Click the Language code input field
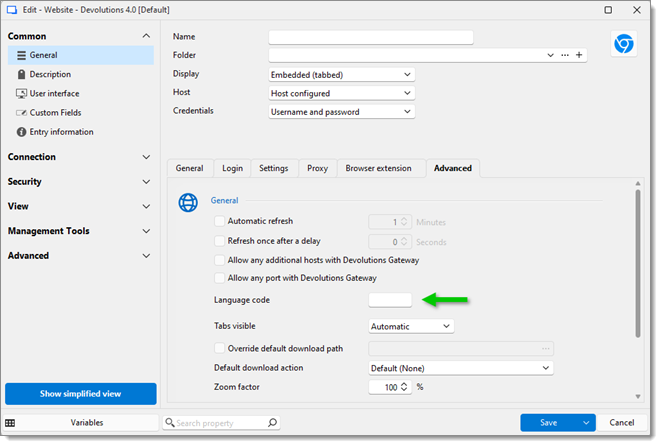 [x=390, y=300]
